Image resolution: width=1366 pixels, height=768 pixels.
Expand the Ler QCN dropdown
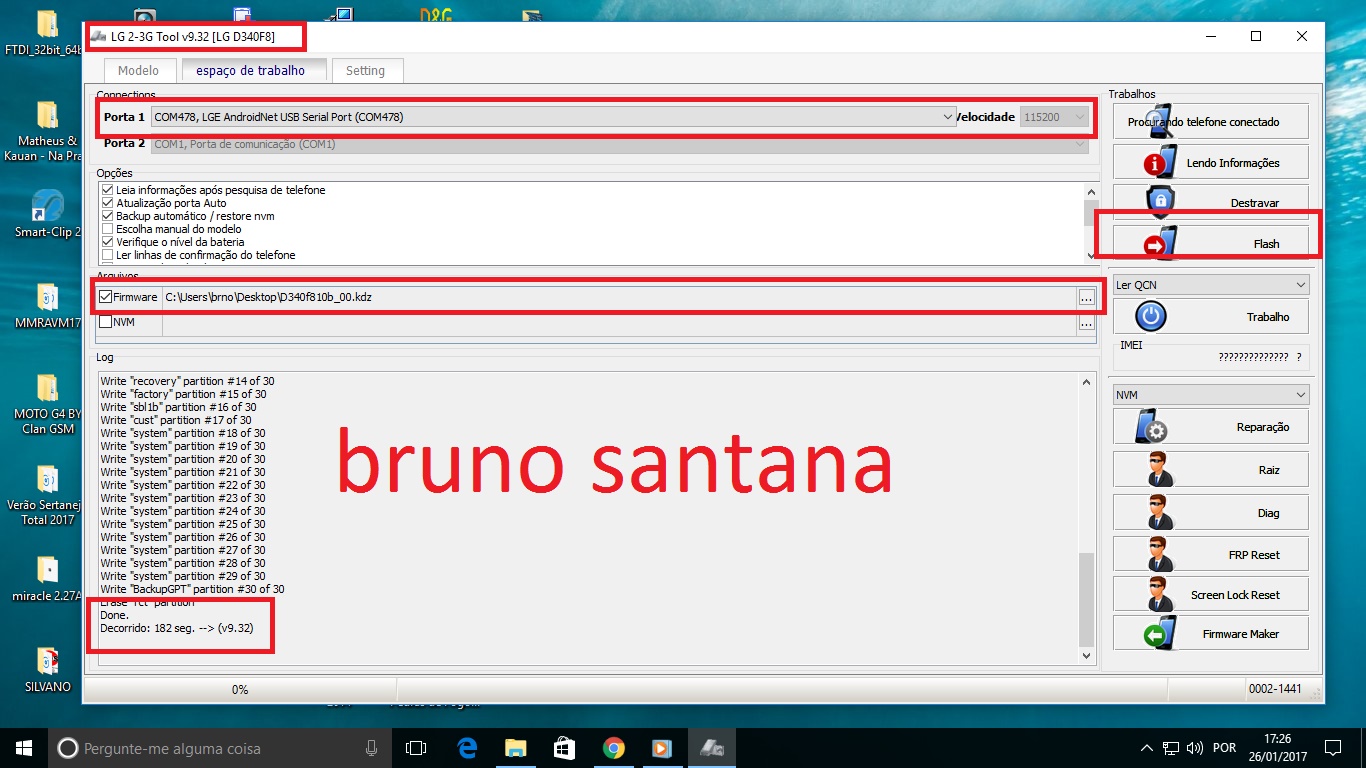(x=1210, y=285)
